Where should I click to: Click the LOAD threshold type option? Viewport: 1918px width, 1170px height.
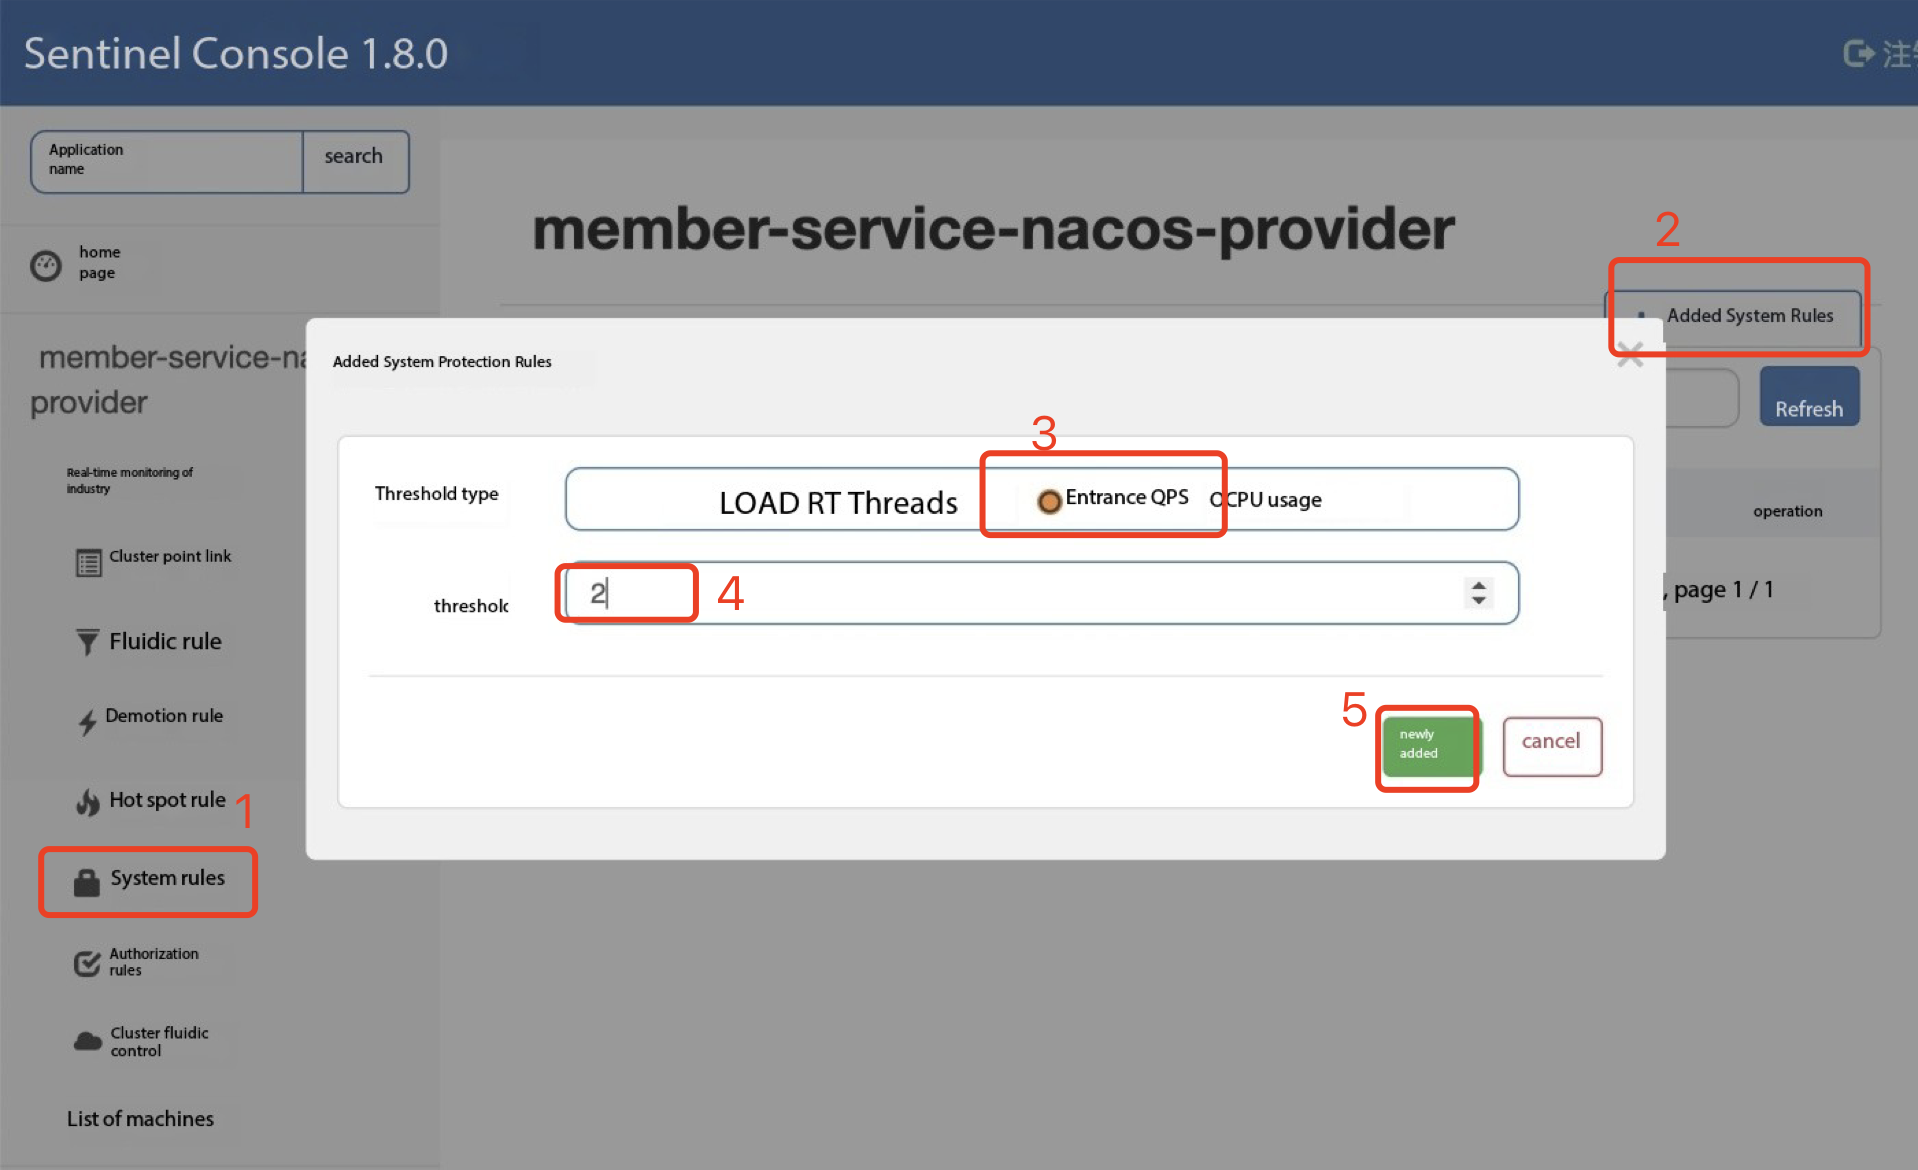point(760,503)
